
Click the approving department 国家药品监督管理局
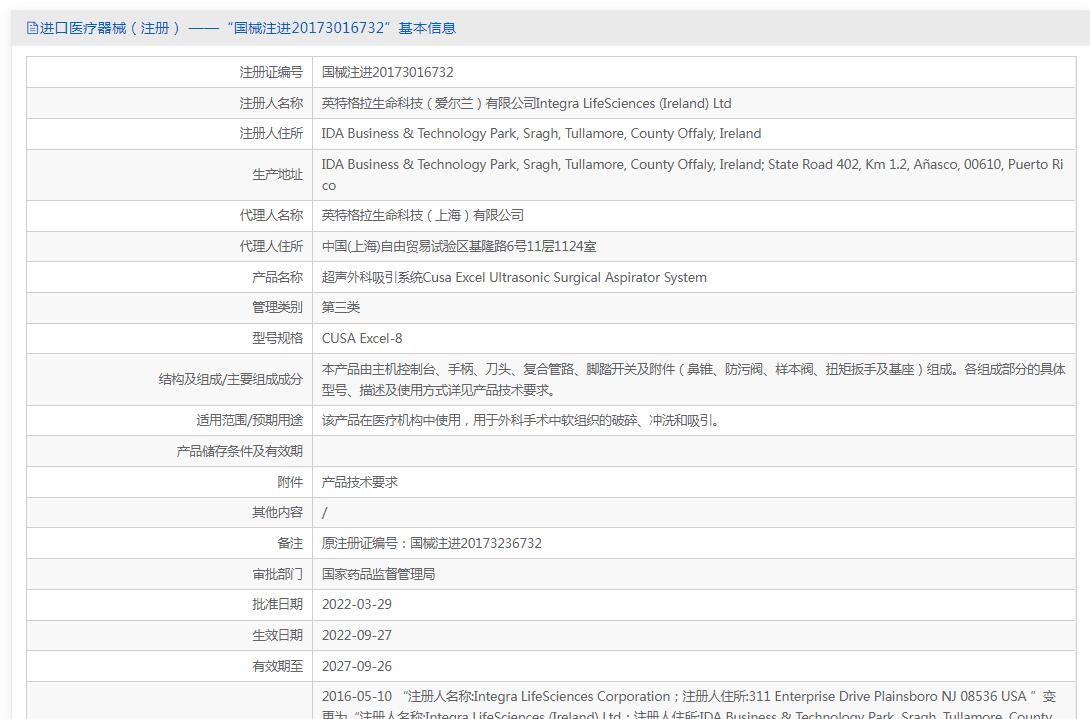(378, 574)
